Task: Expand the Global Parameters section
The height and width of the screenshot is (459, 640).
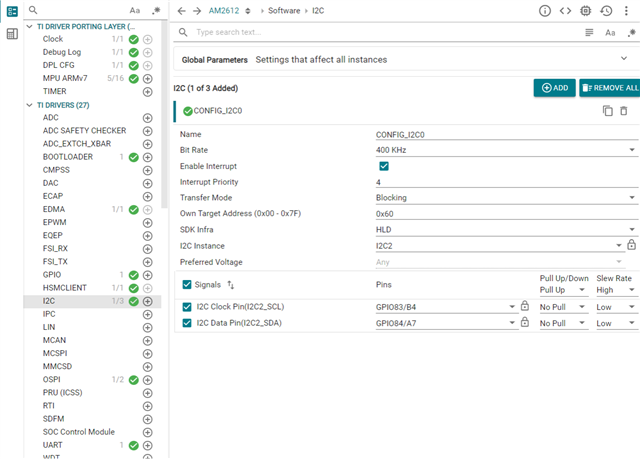Action: tap(624, 58)
